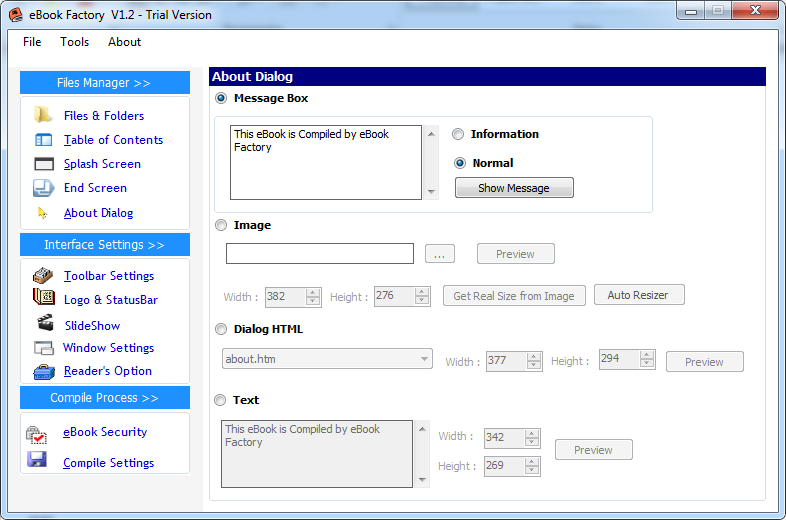
Task: Click the Image Width value 382 field
Action: click(x=286, y=297)
